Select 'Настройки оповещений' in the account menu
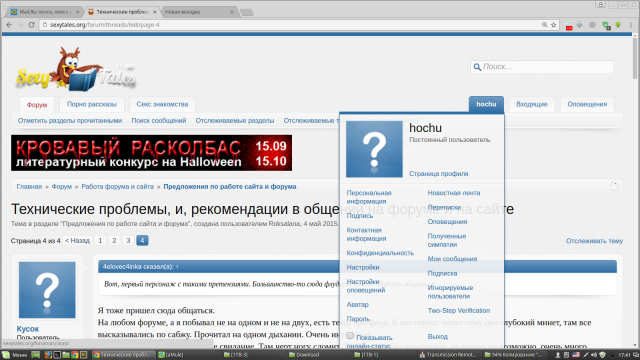 pos(366,286)
